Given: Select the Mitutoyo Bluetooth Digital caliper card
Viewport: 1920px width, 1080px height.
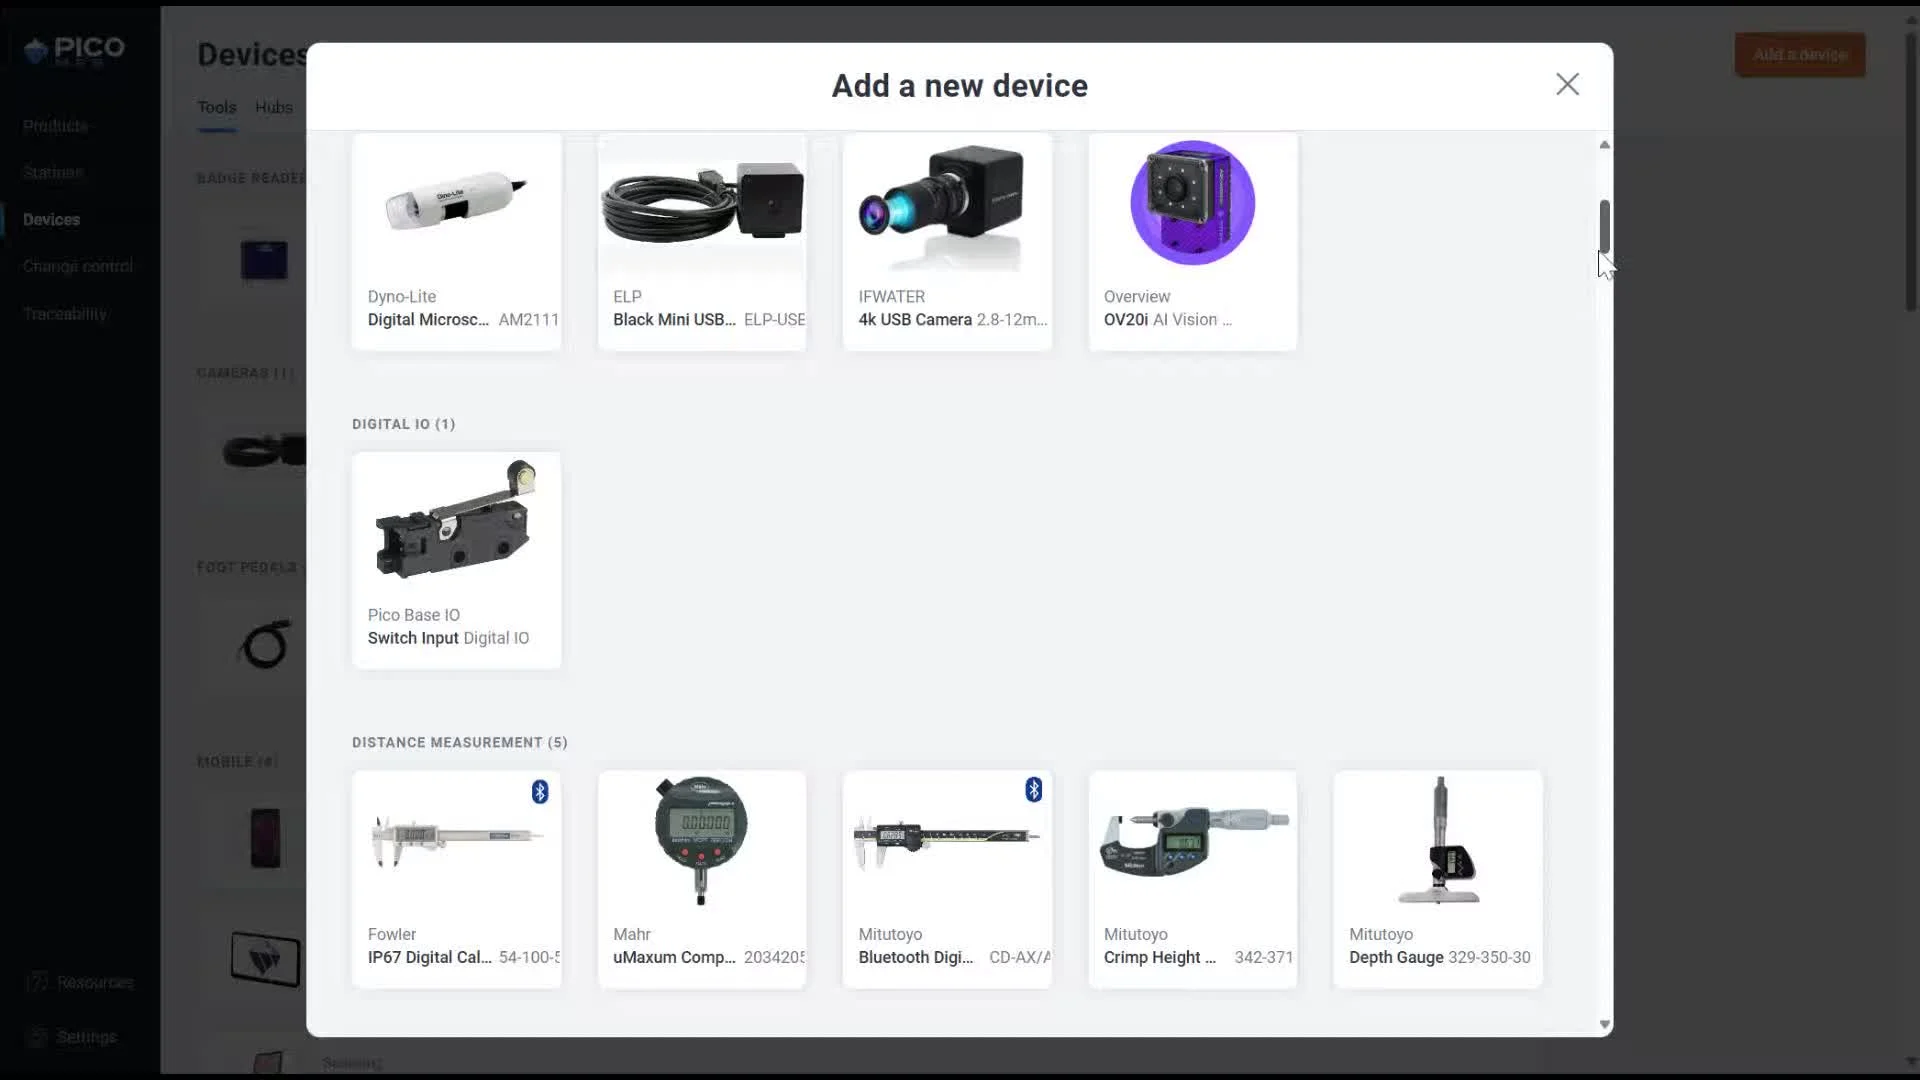Looking at the screenshot, I should [x=947, y=879].
